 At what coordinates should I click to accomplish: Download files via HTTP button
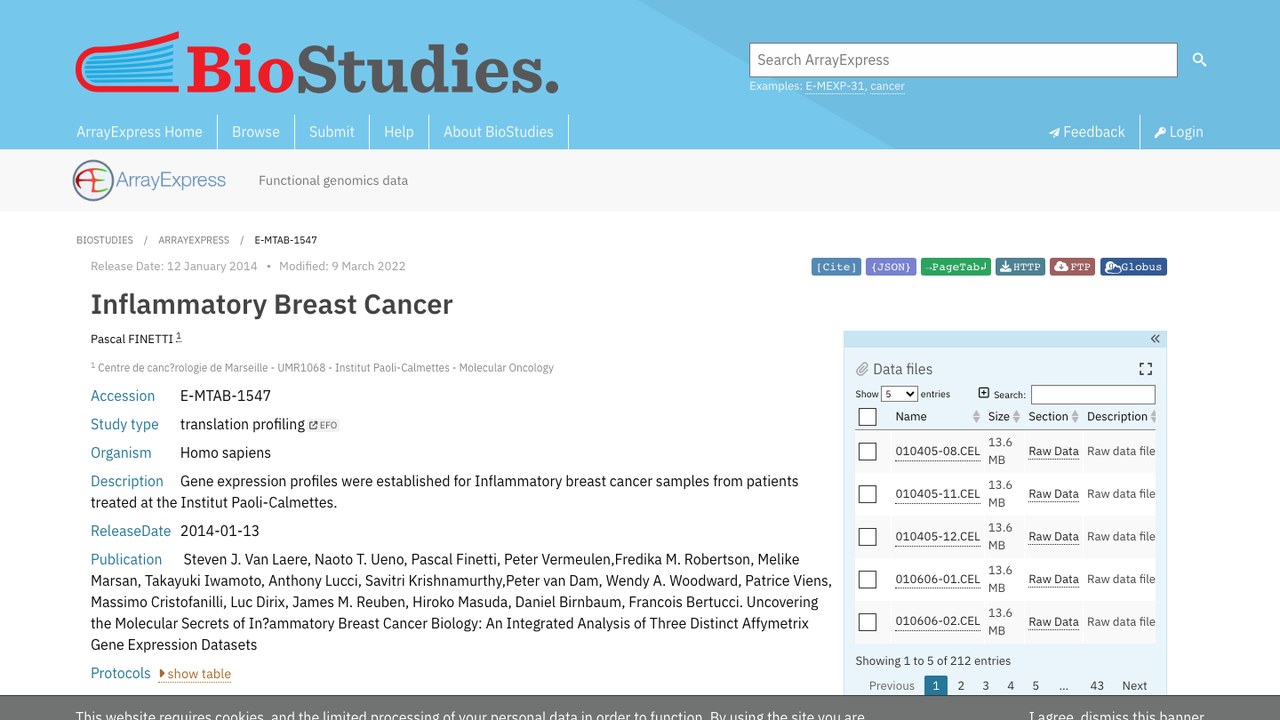(1020, 267)
